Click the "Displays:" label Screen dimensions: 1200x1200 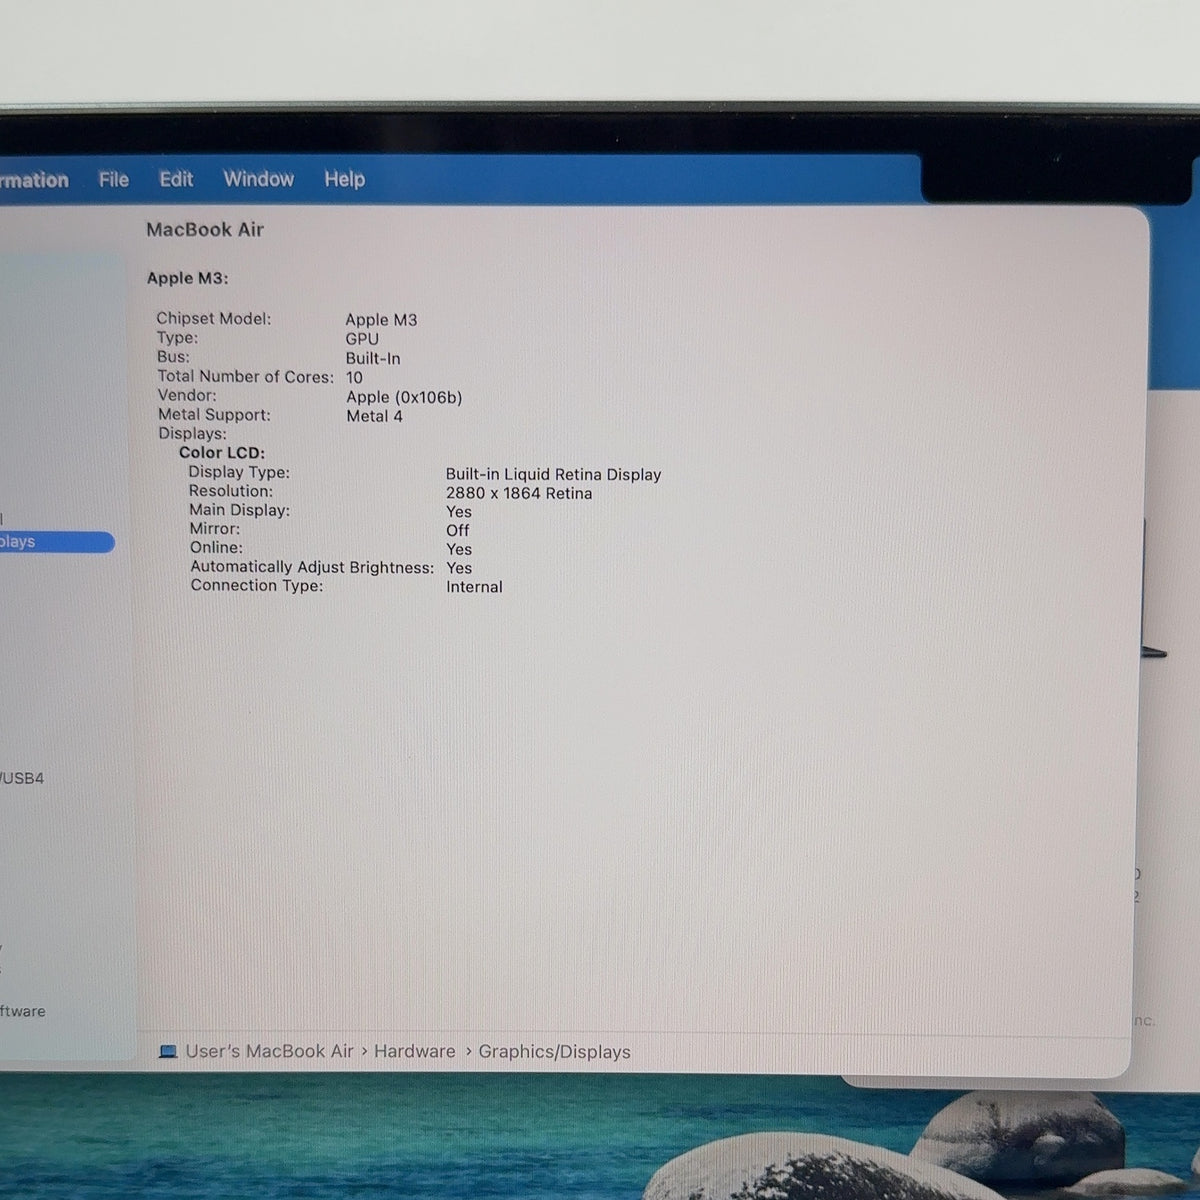coord(192,434)
